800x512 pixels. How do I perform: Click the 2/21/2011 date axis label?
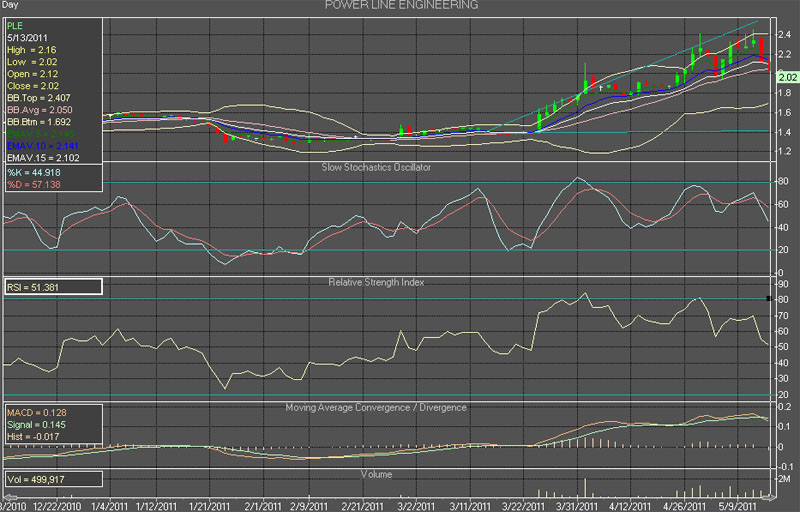362,506
